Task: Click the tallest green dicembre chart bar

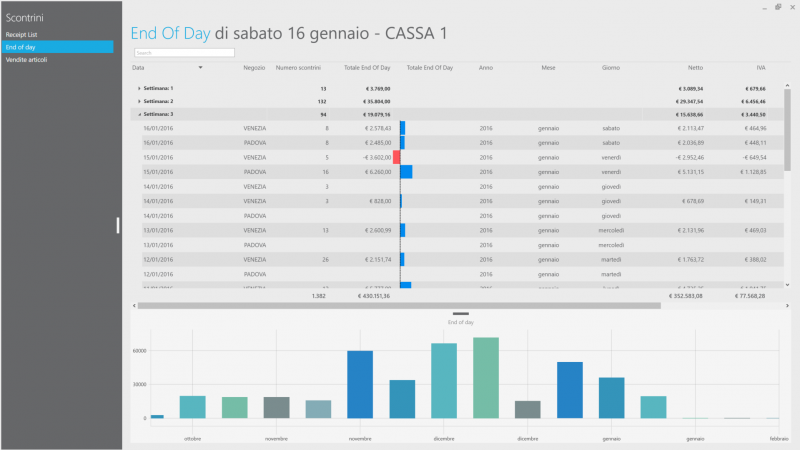Action: click(x=486, y=378)
